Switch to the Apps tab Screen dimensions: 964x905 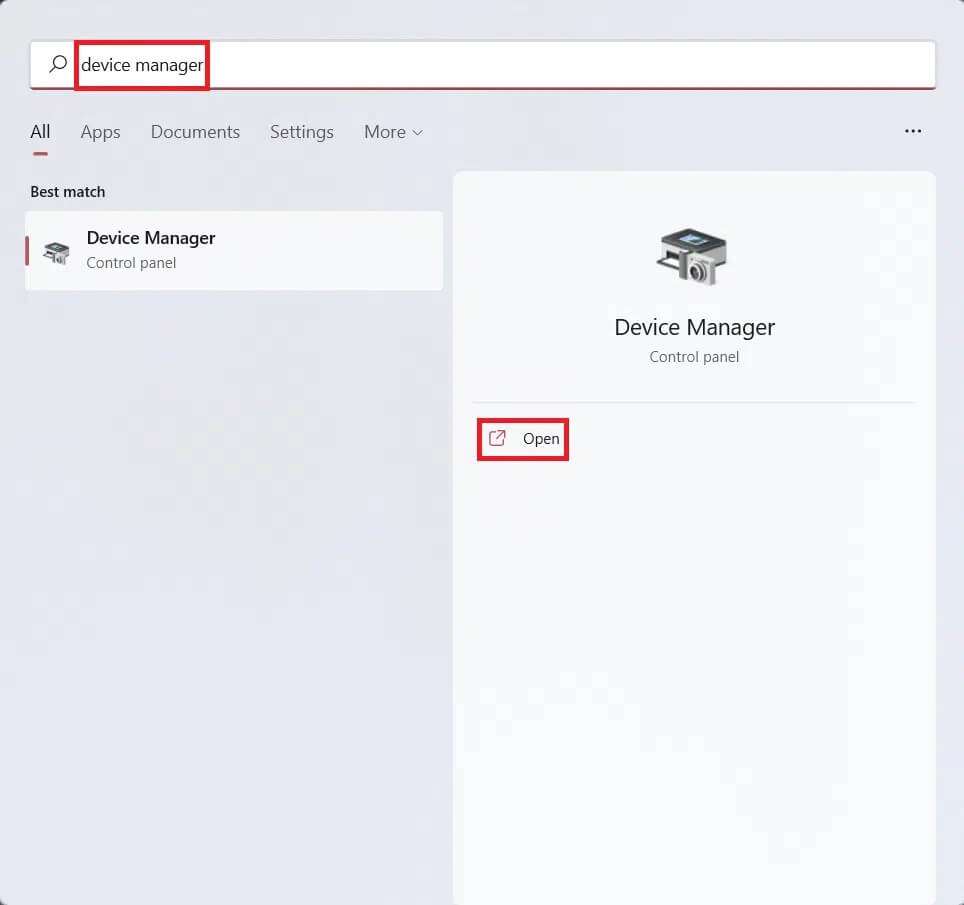[x=100, y=132]
